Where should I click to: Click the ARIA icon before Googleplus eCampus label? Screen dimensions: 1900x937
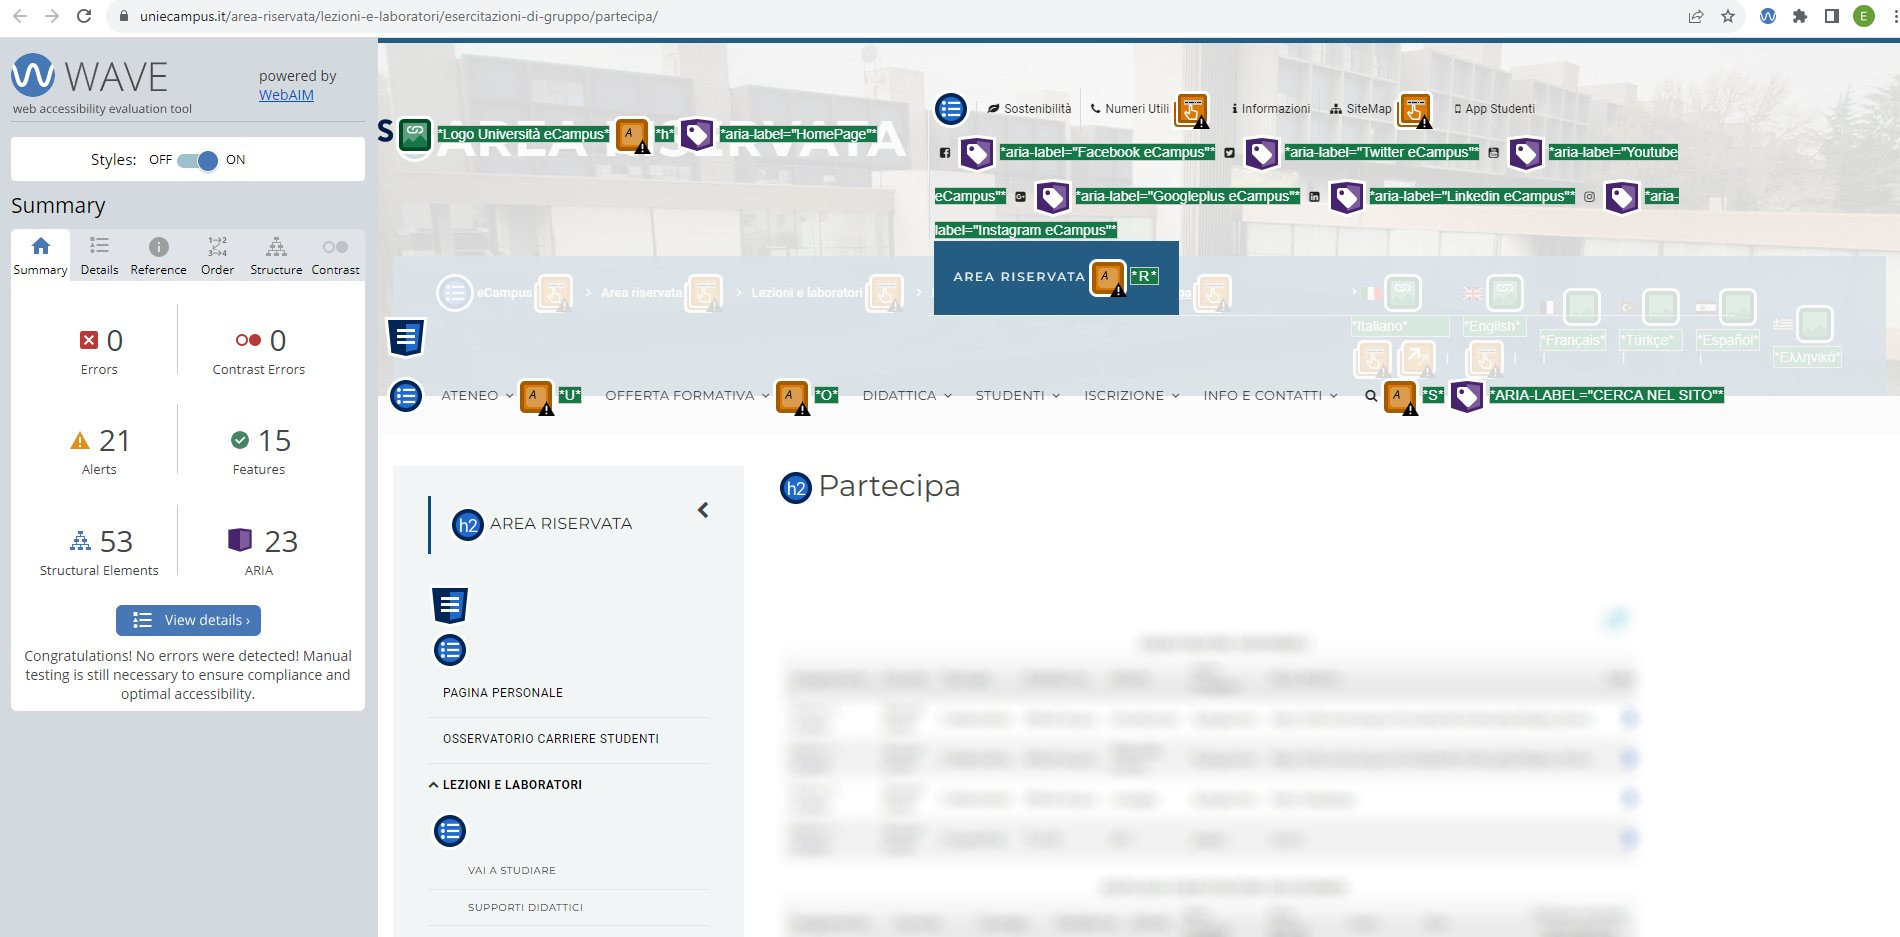pyautogui.click(x=1052, y=197)
